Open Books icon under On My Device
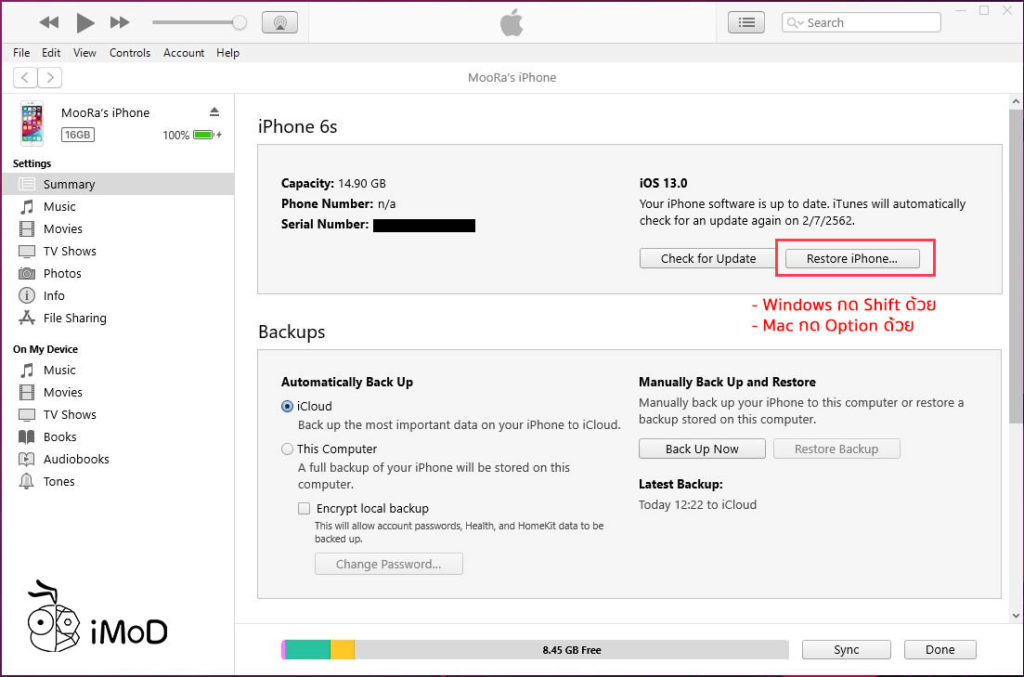This screenshot has height=677, width=1024. tap(27, 437)
